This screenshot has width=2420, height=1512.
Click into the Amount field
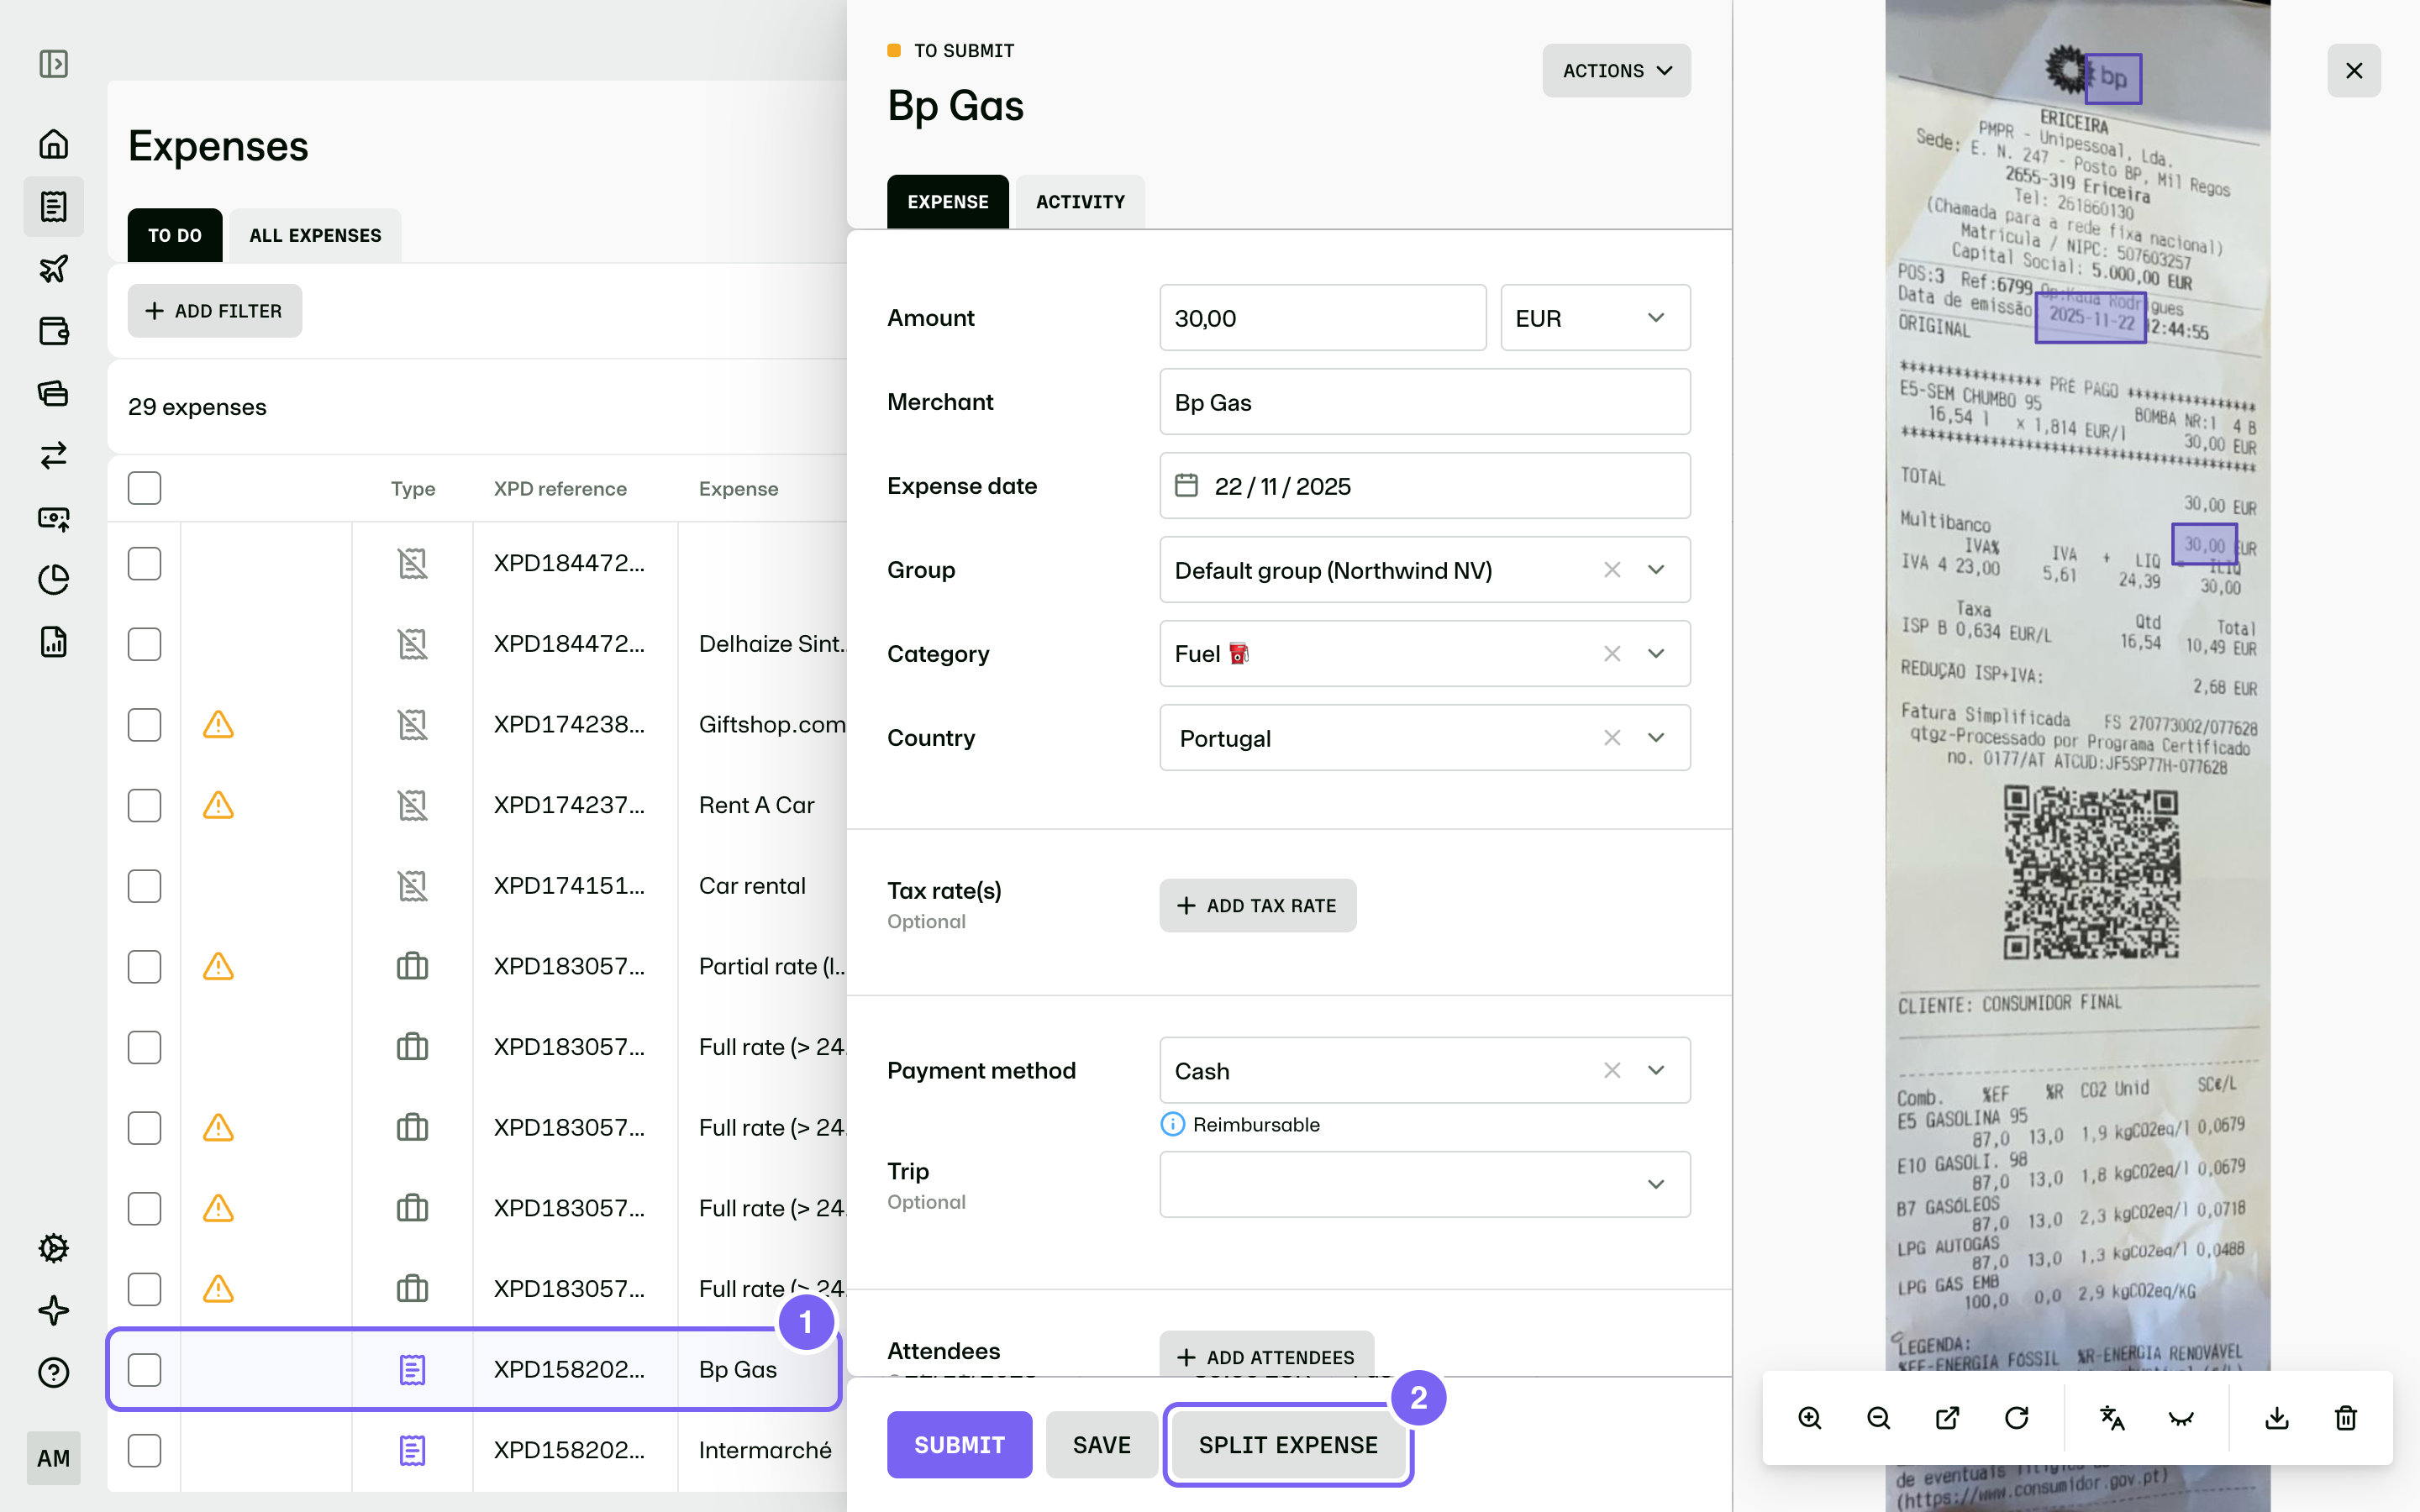[1323, 318]
